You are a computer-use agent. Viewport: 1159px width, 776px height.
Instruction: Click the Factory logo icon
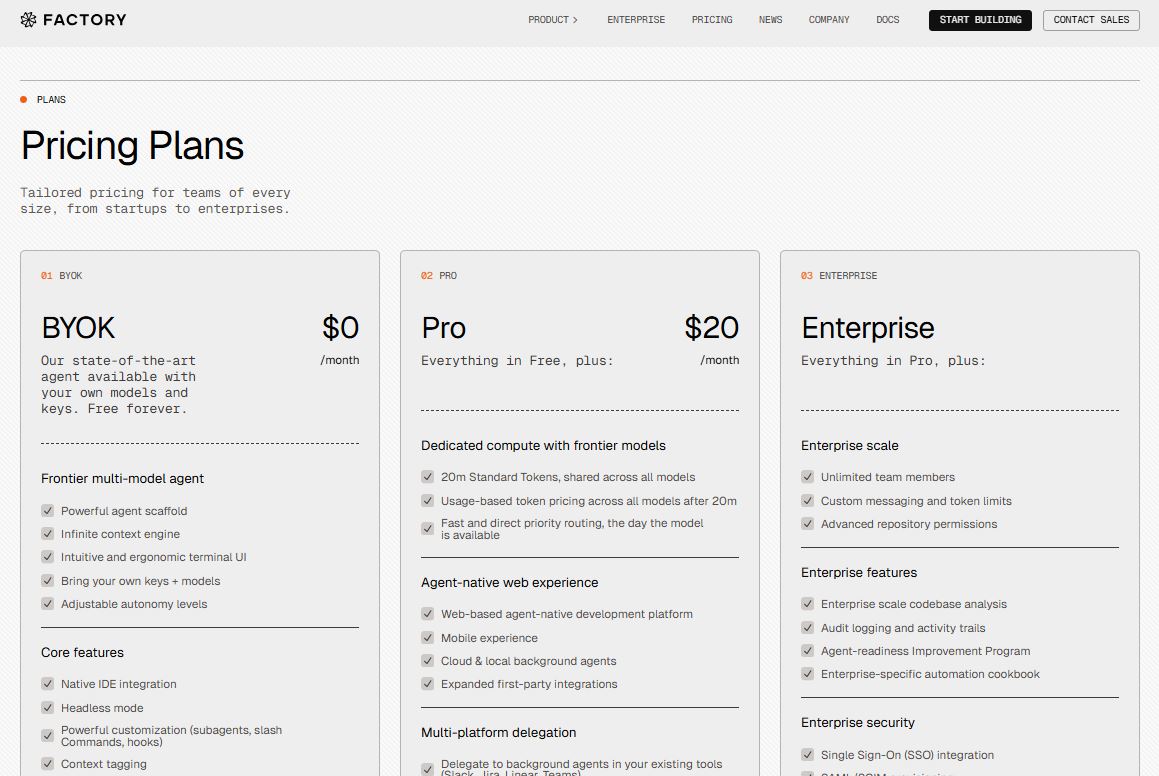click(28, 20)
